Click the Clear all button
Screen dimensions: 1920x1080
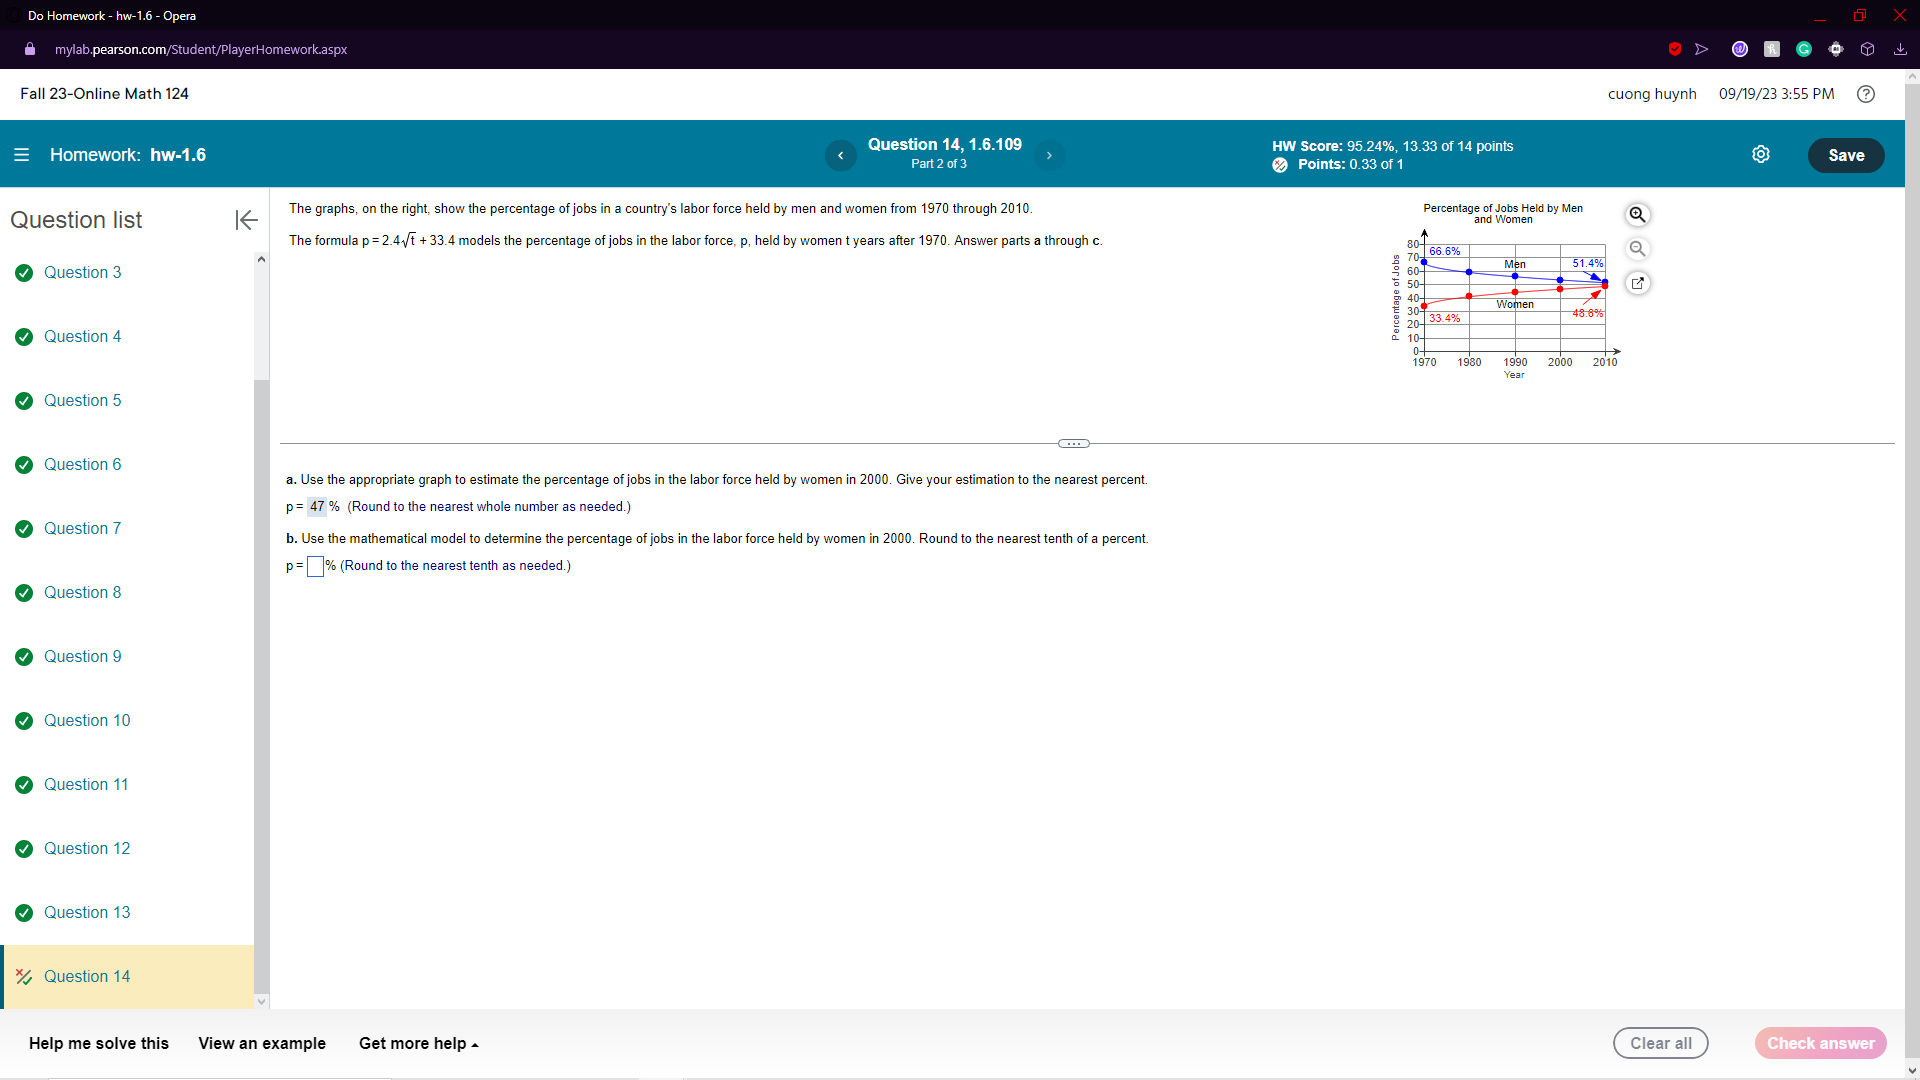pos(1660,1043)
